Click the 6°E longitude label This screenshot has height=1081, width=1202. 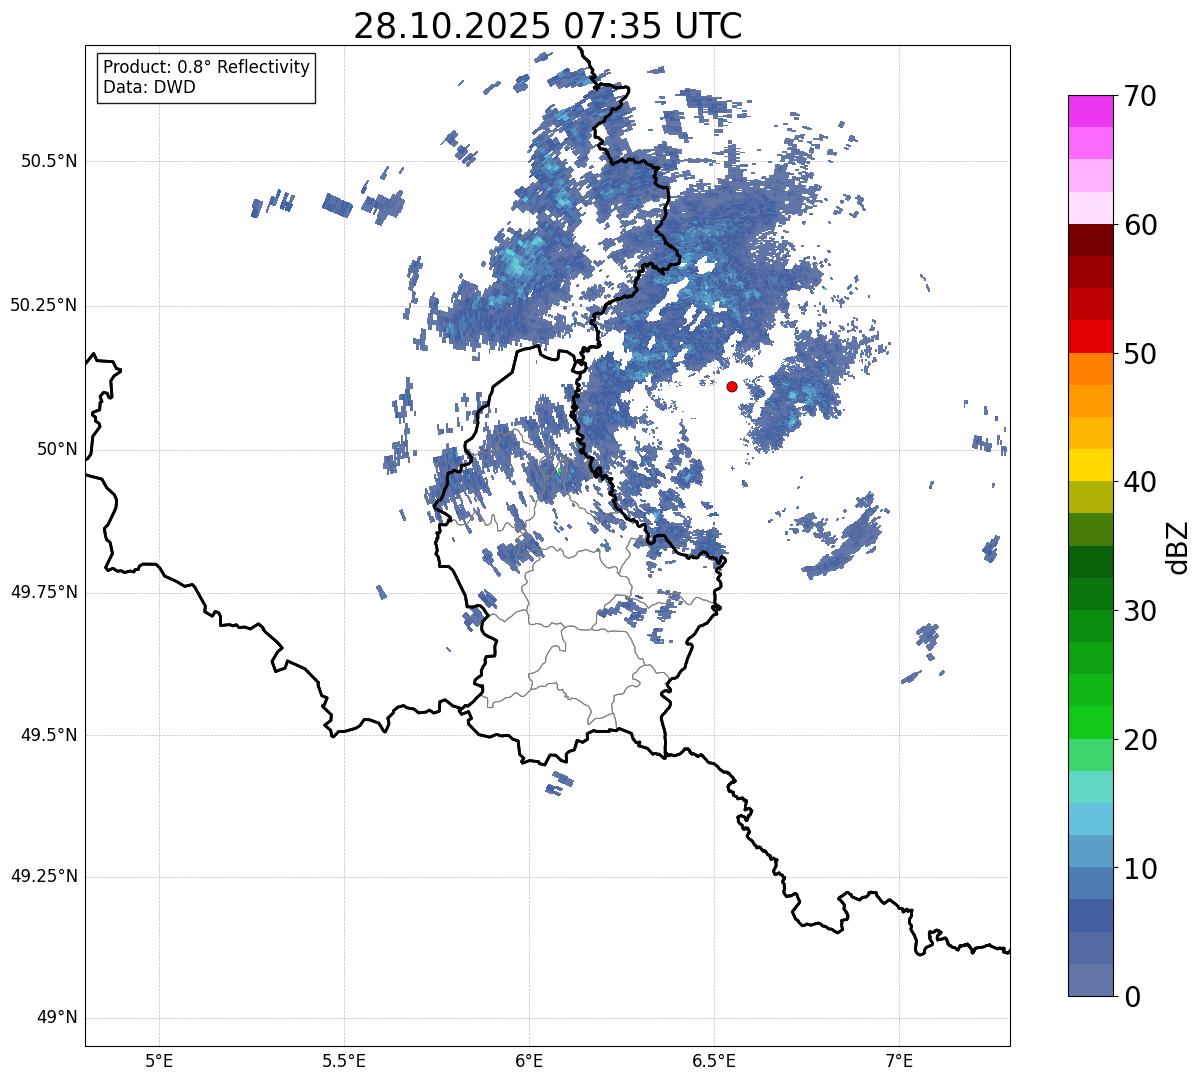(x=529, y=1061)
